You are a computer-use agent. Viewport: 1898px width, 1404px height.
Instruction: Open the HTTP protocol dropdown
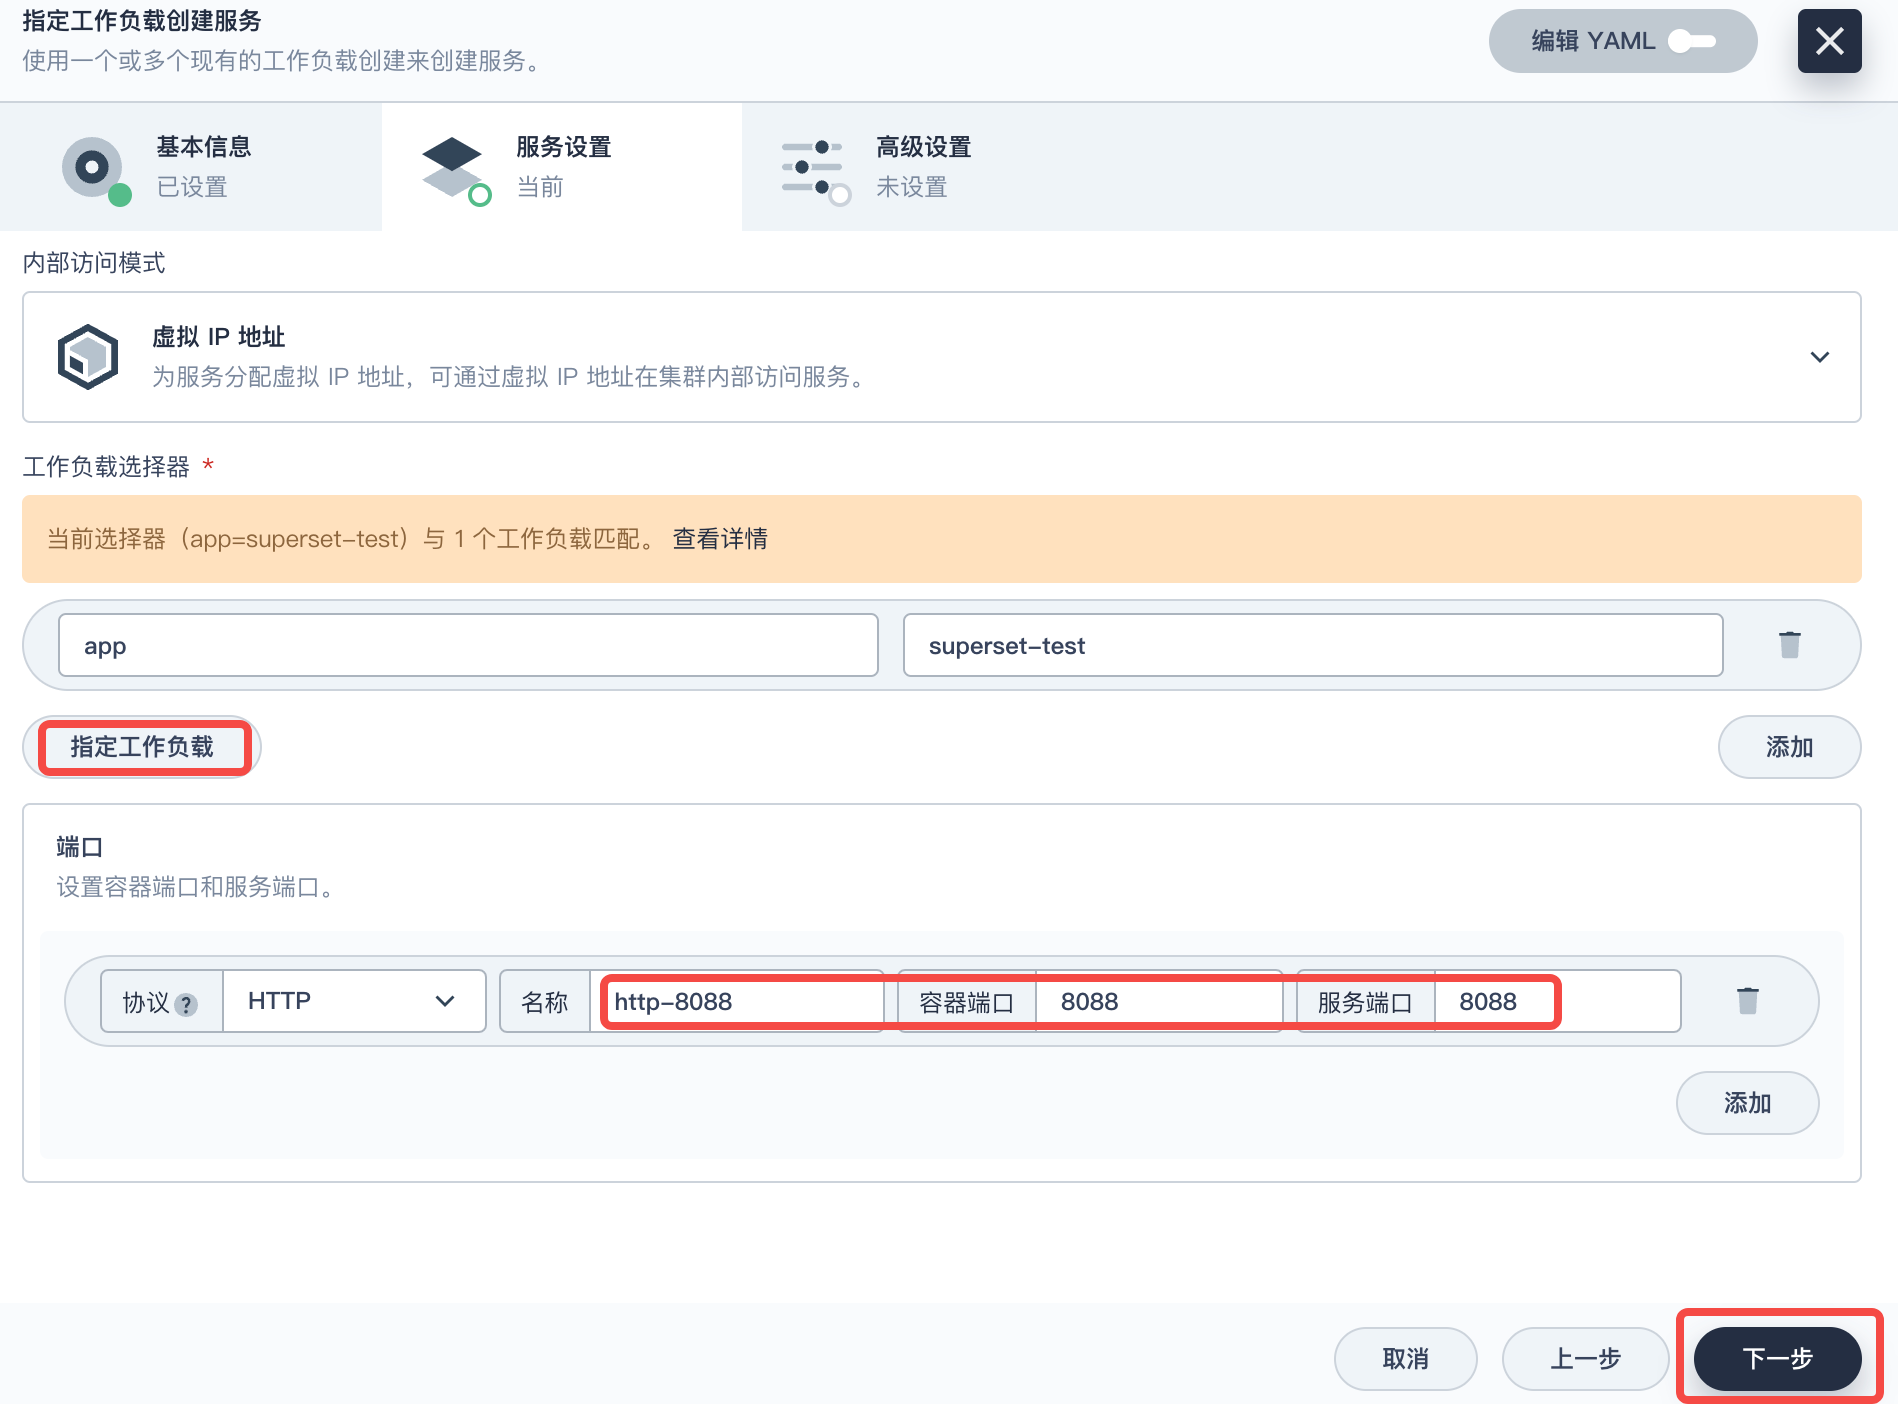352,1001
